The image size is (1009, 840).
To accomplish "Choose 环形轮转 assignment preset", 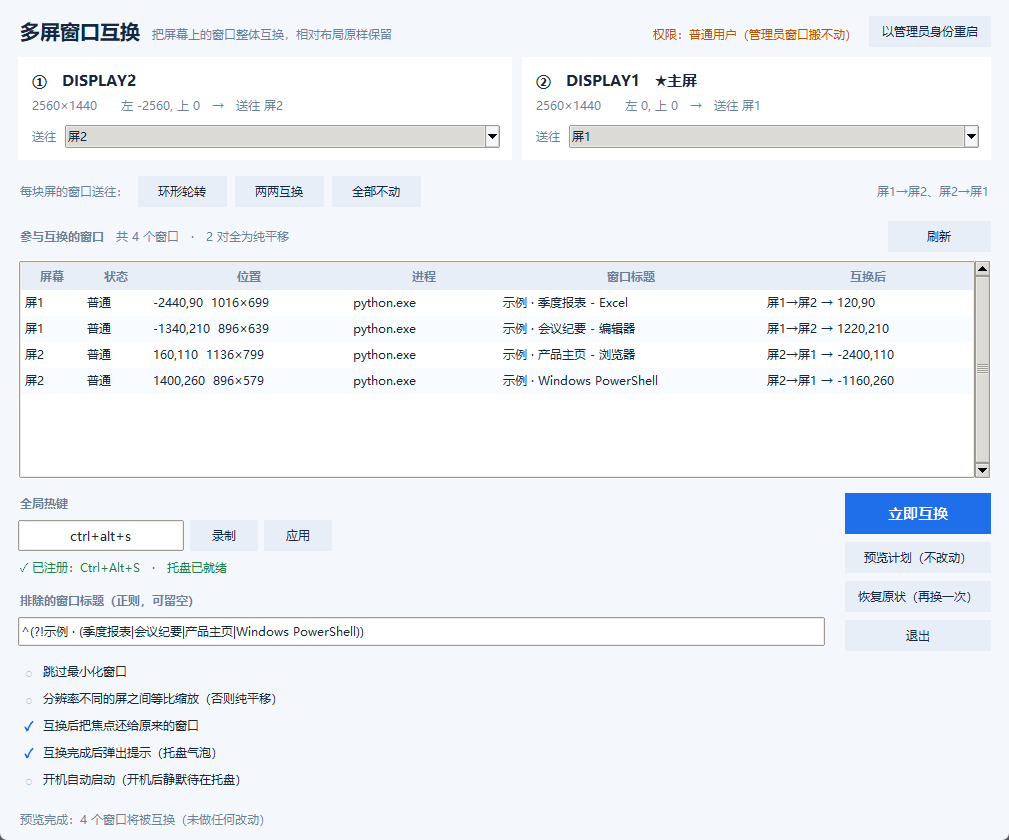I will point(182,192).
